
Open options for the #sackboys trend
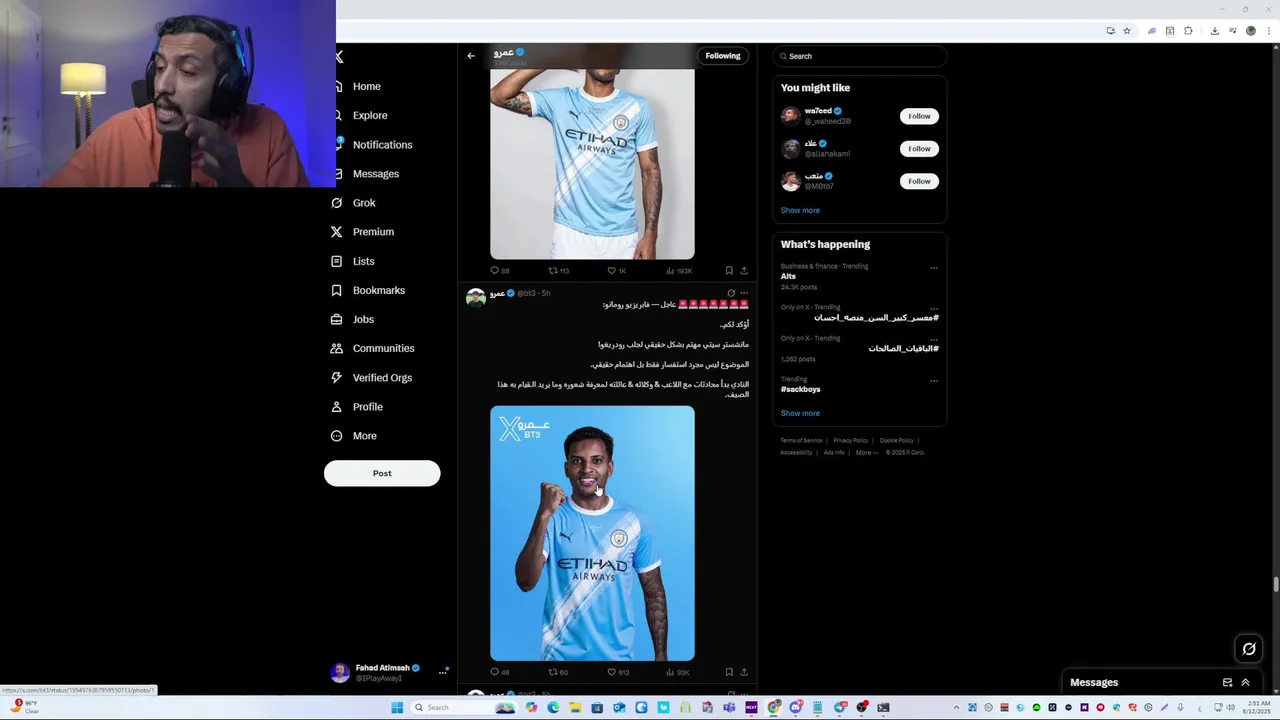pyautogui.click(x=934, y=380)
